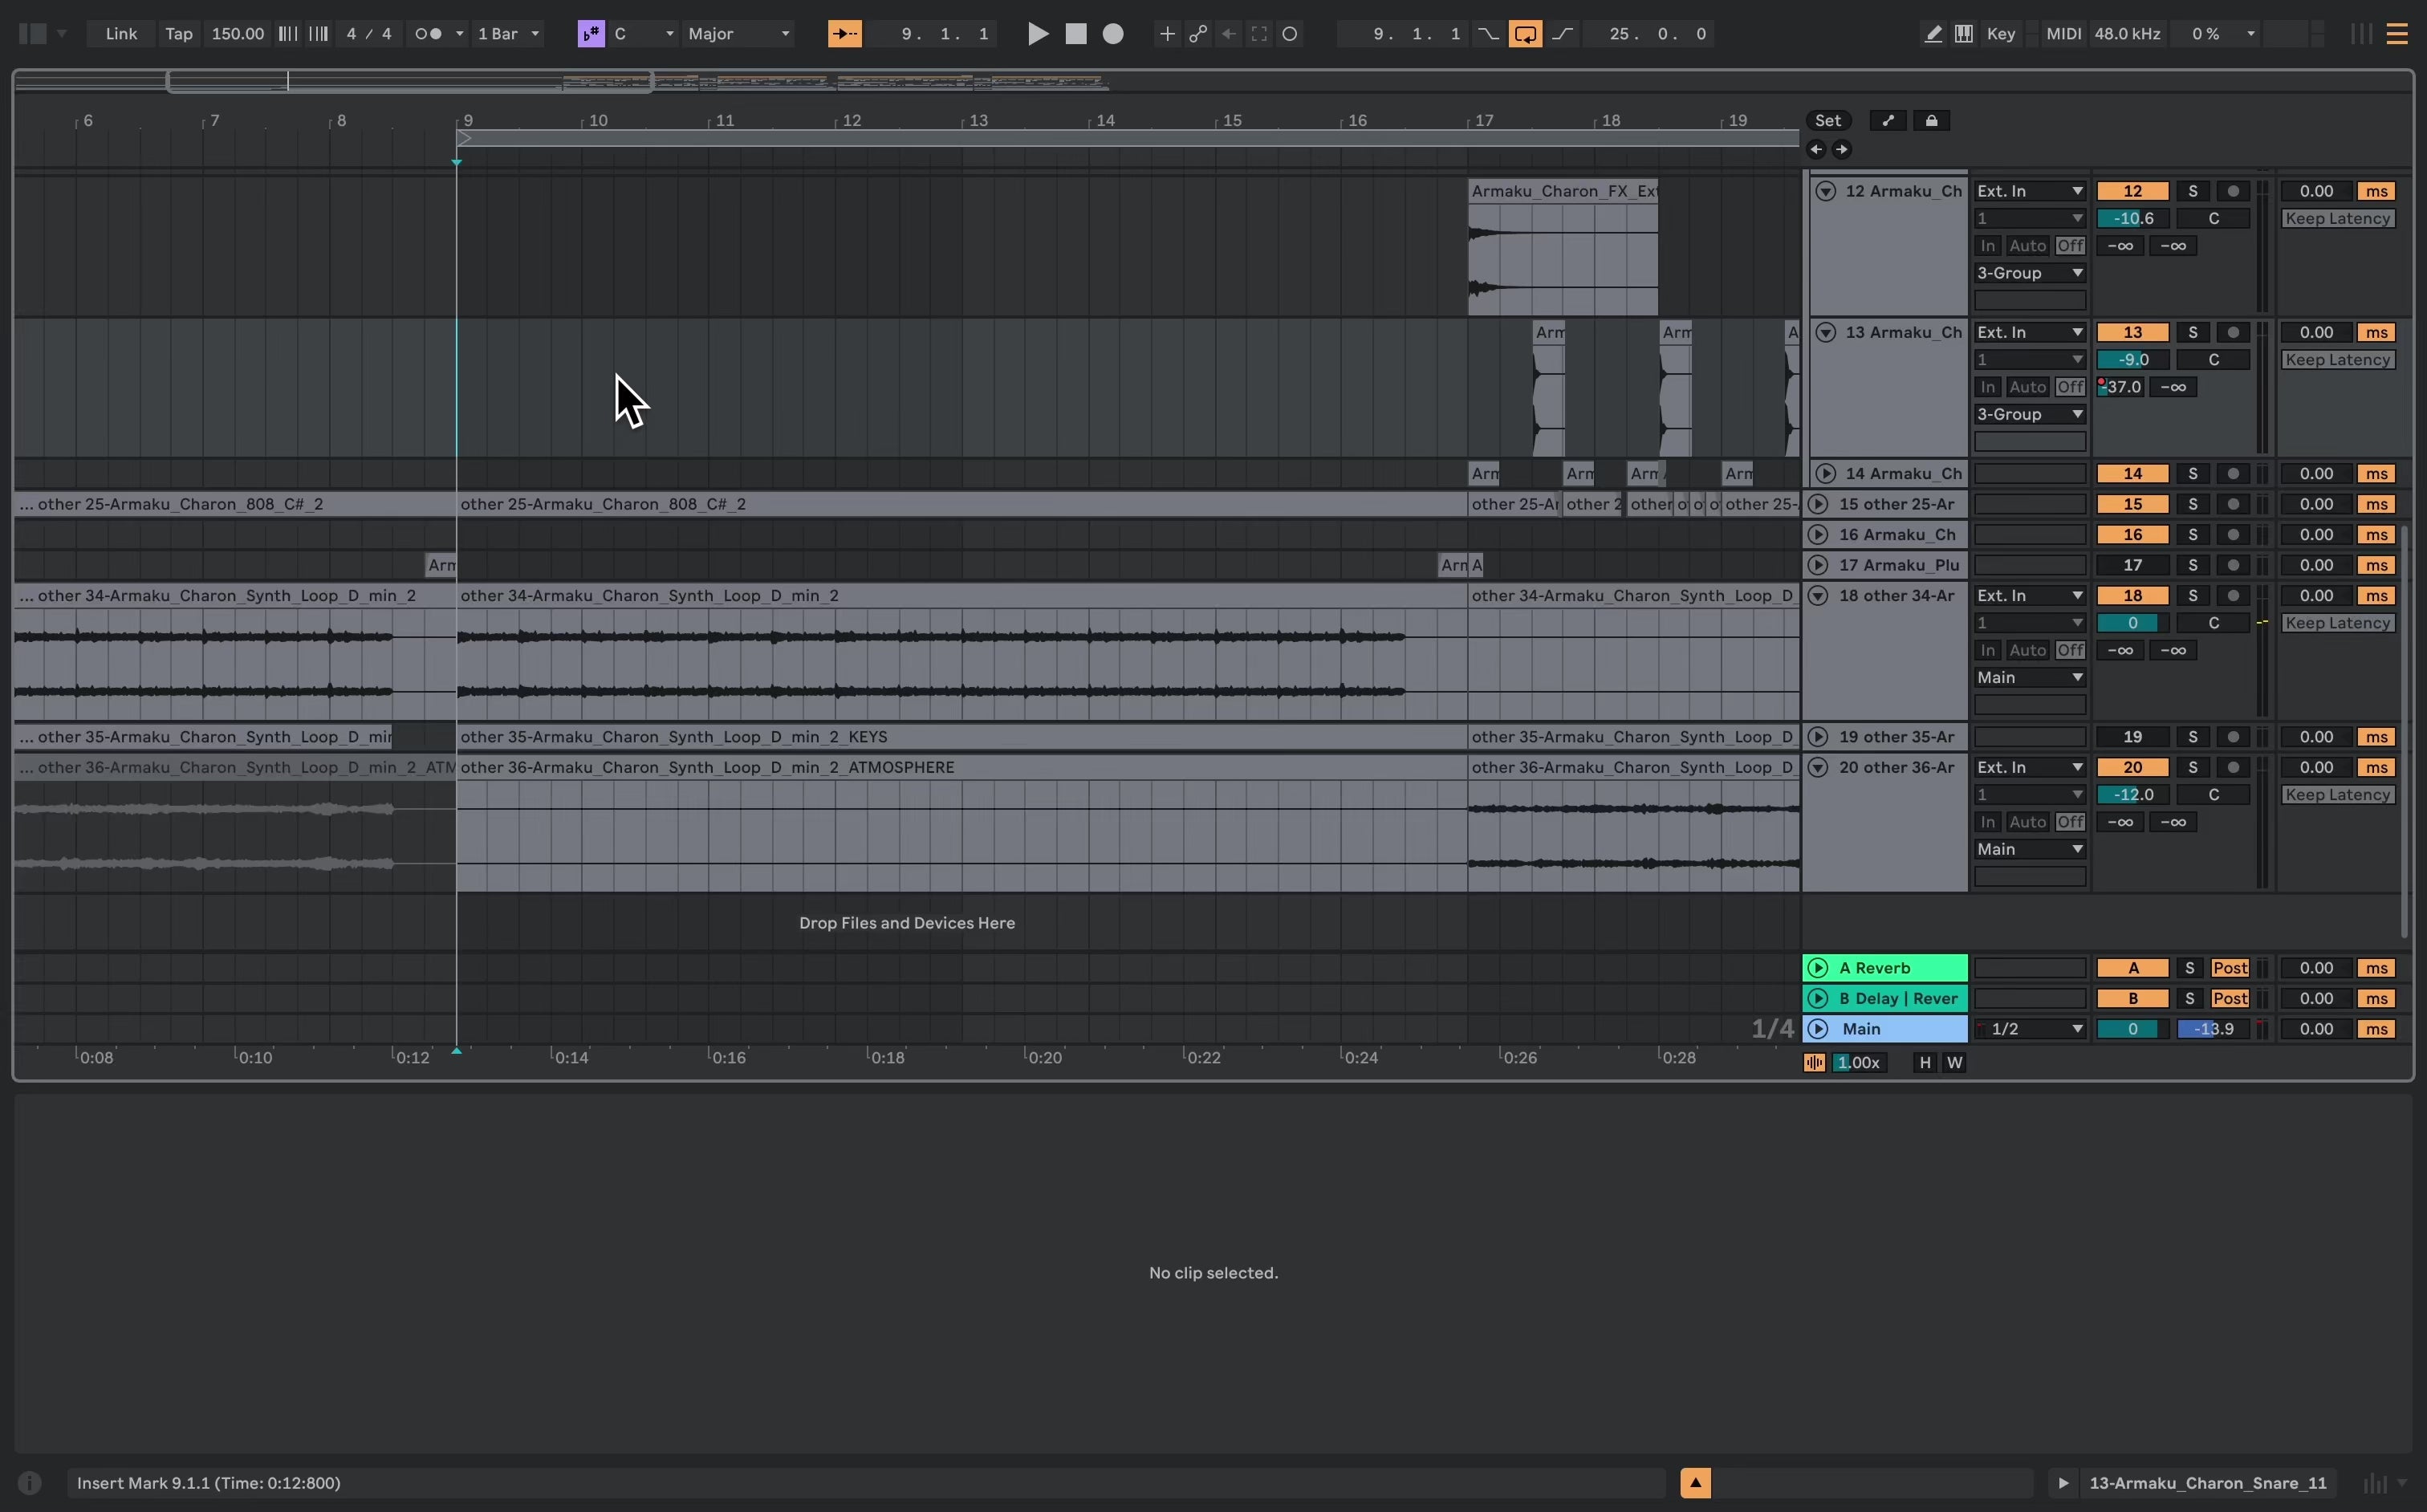Select the Major scale menu item
2427x1512 pixels.
coord(733,33)
